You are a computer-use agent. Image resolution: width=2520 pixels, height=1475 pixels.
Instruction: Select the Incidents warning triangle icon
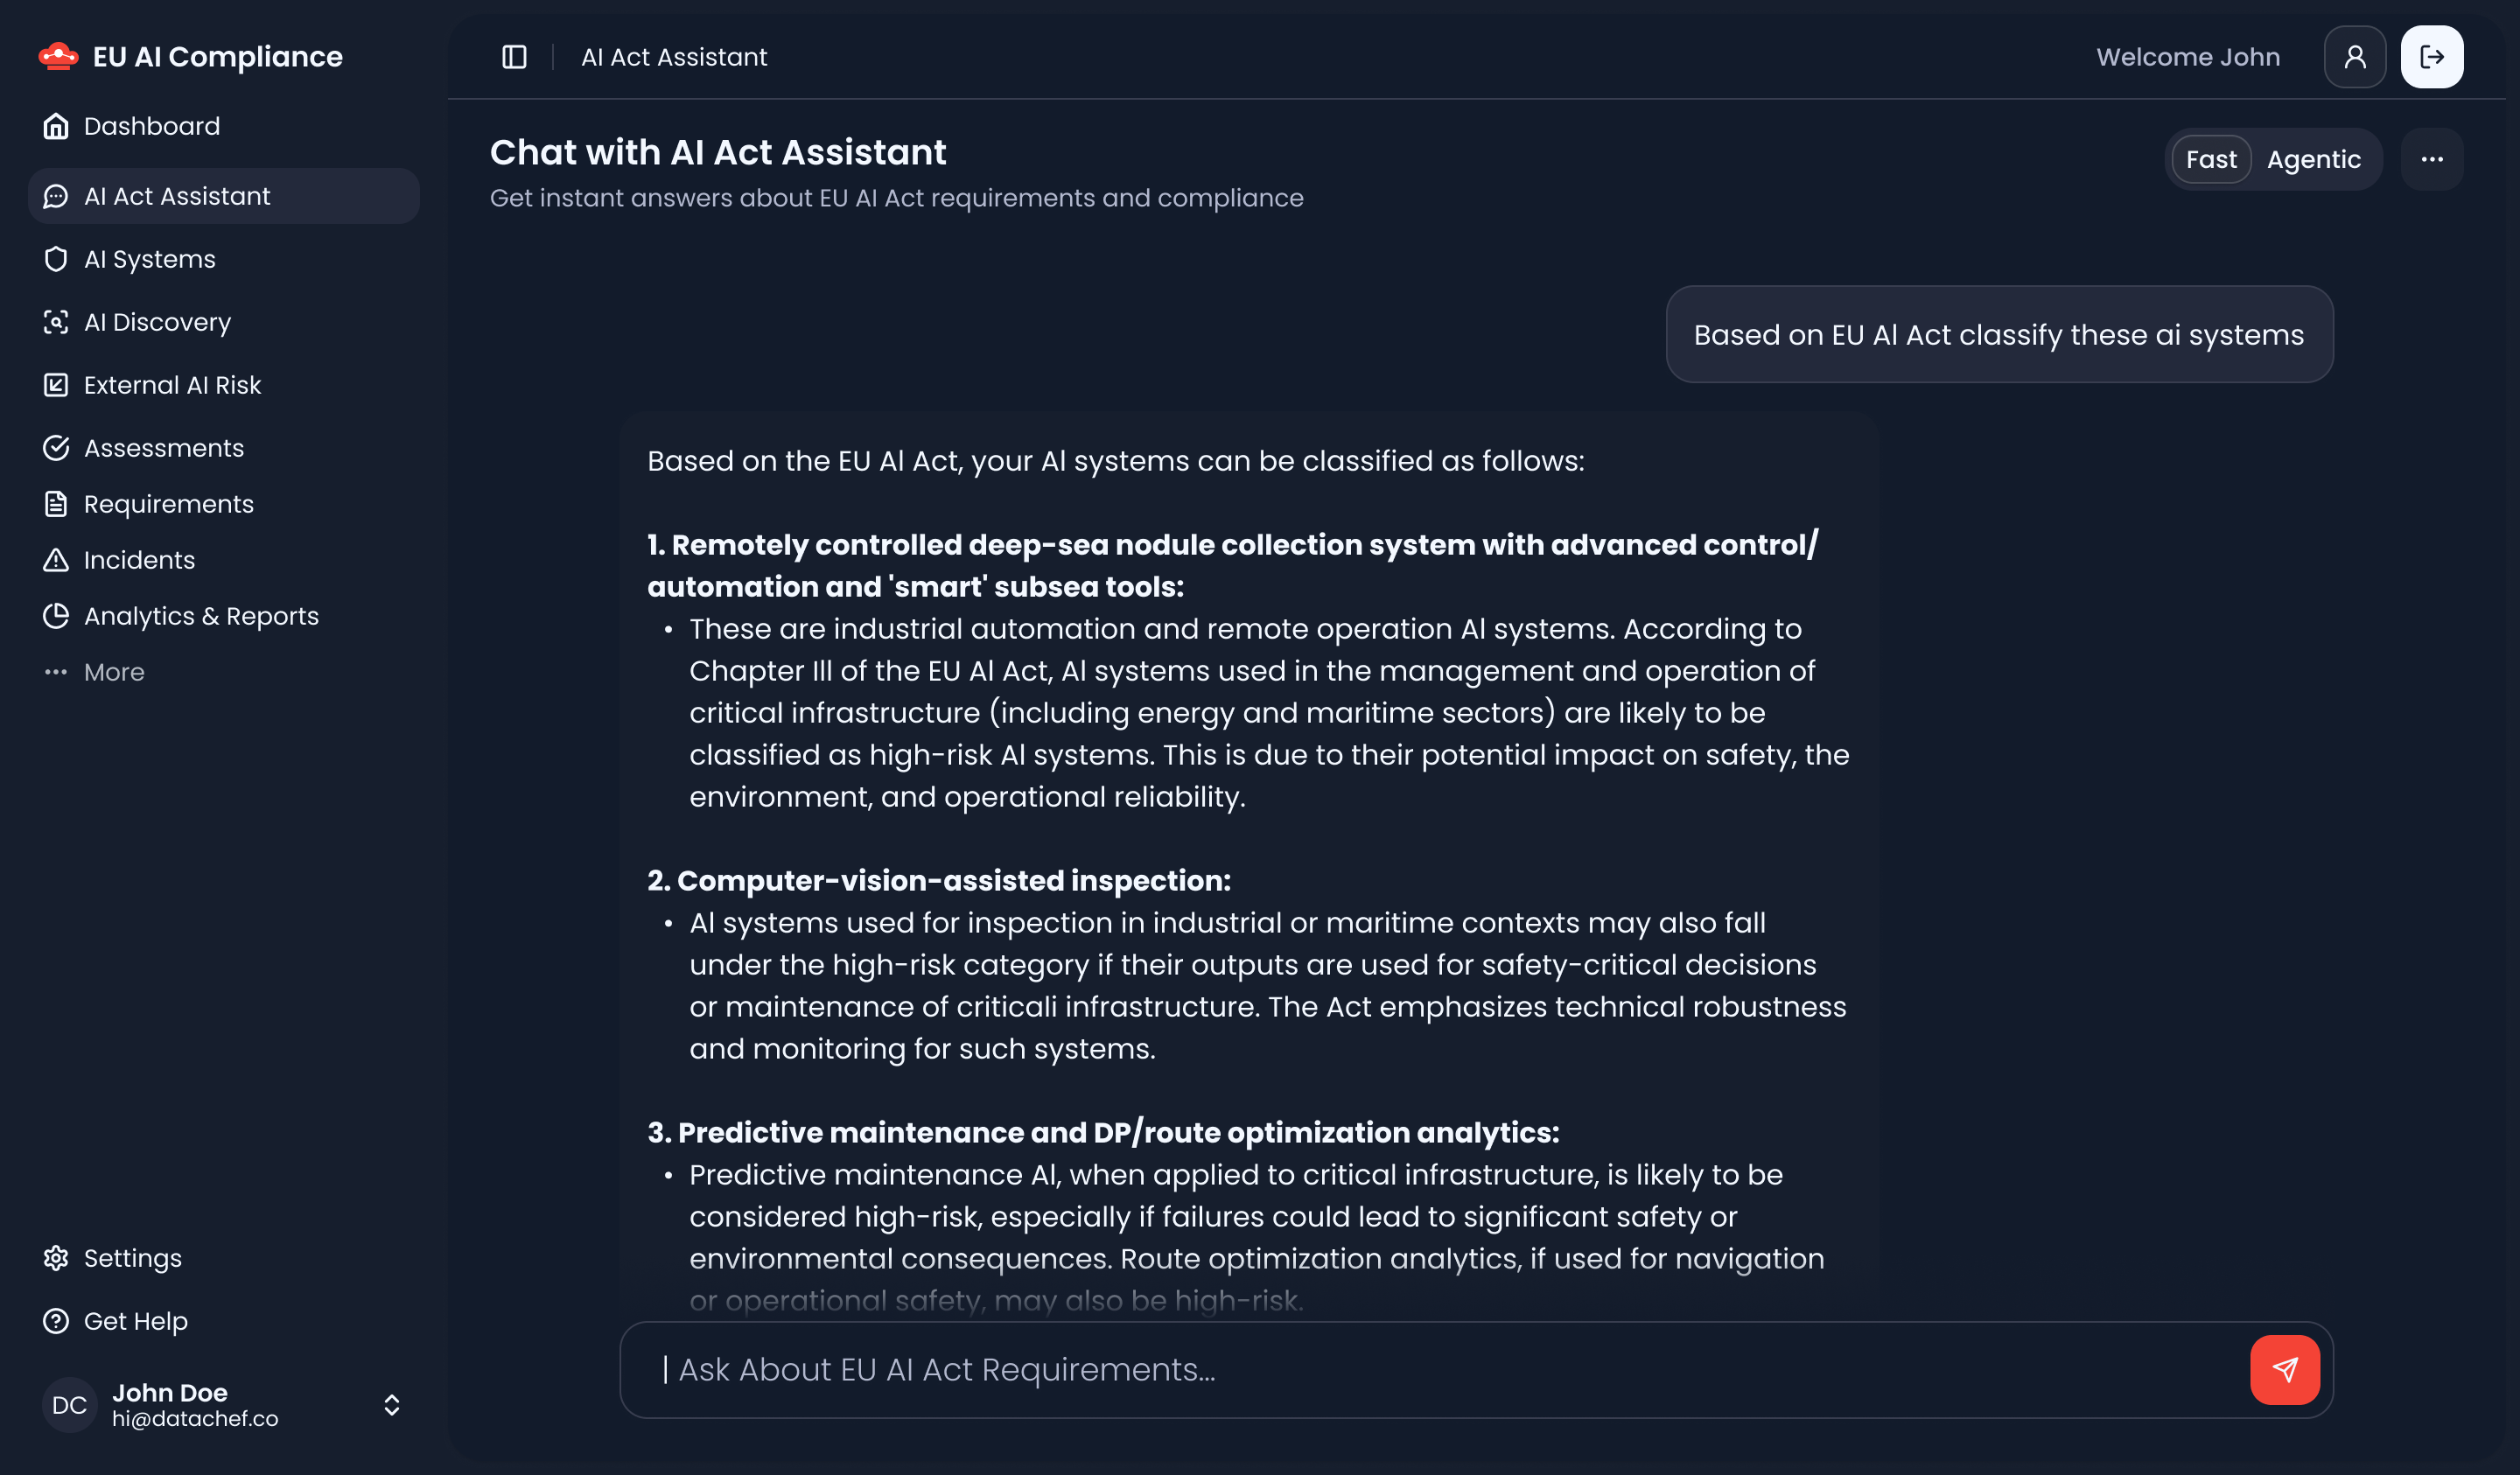point(55,560)
